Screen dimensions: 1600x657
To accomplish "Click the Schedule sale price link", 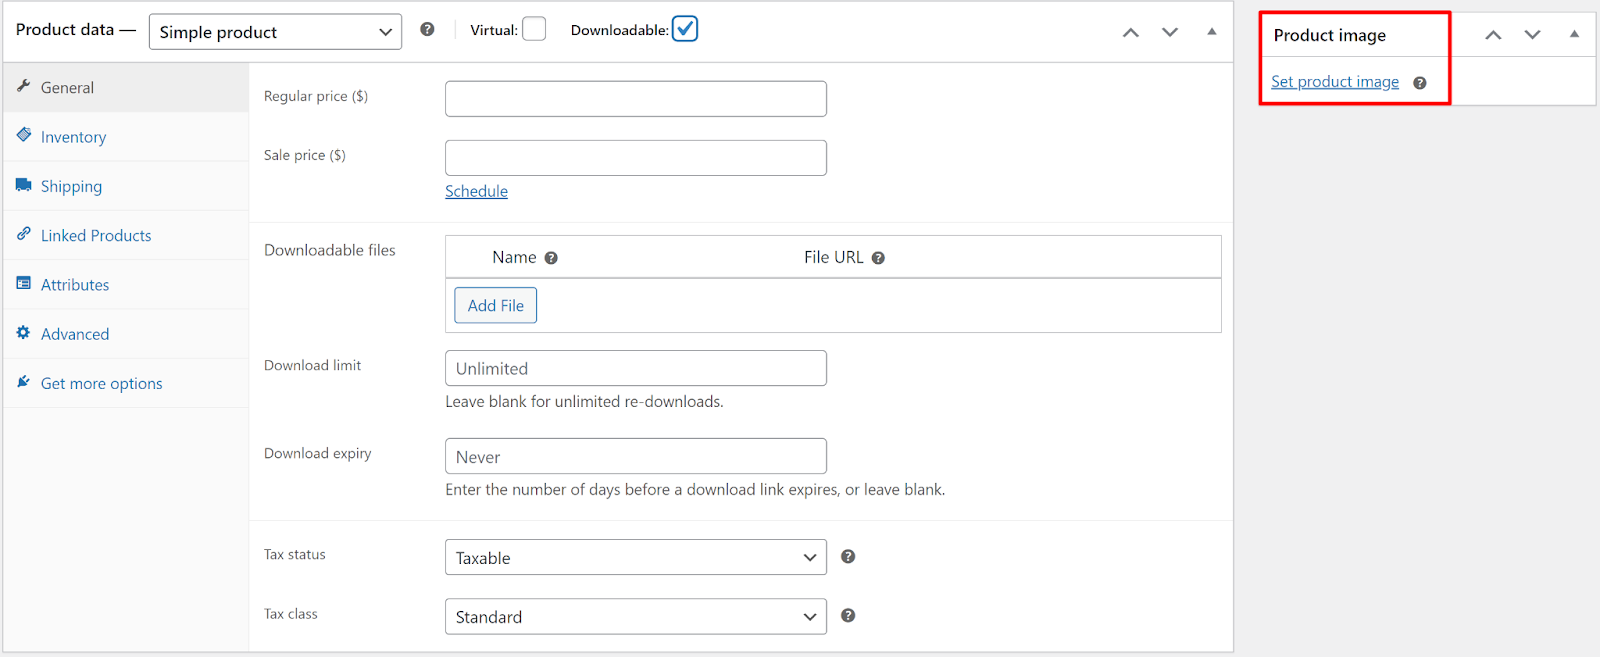I will pos(476,191).
